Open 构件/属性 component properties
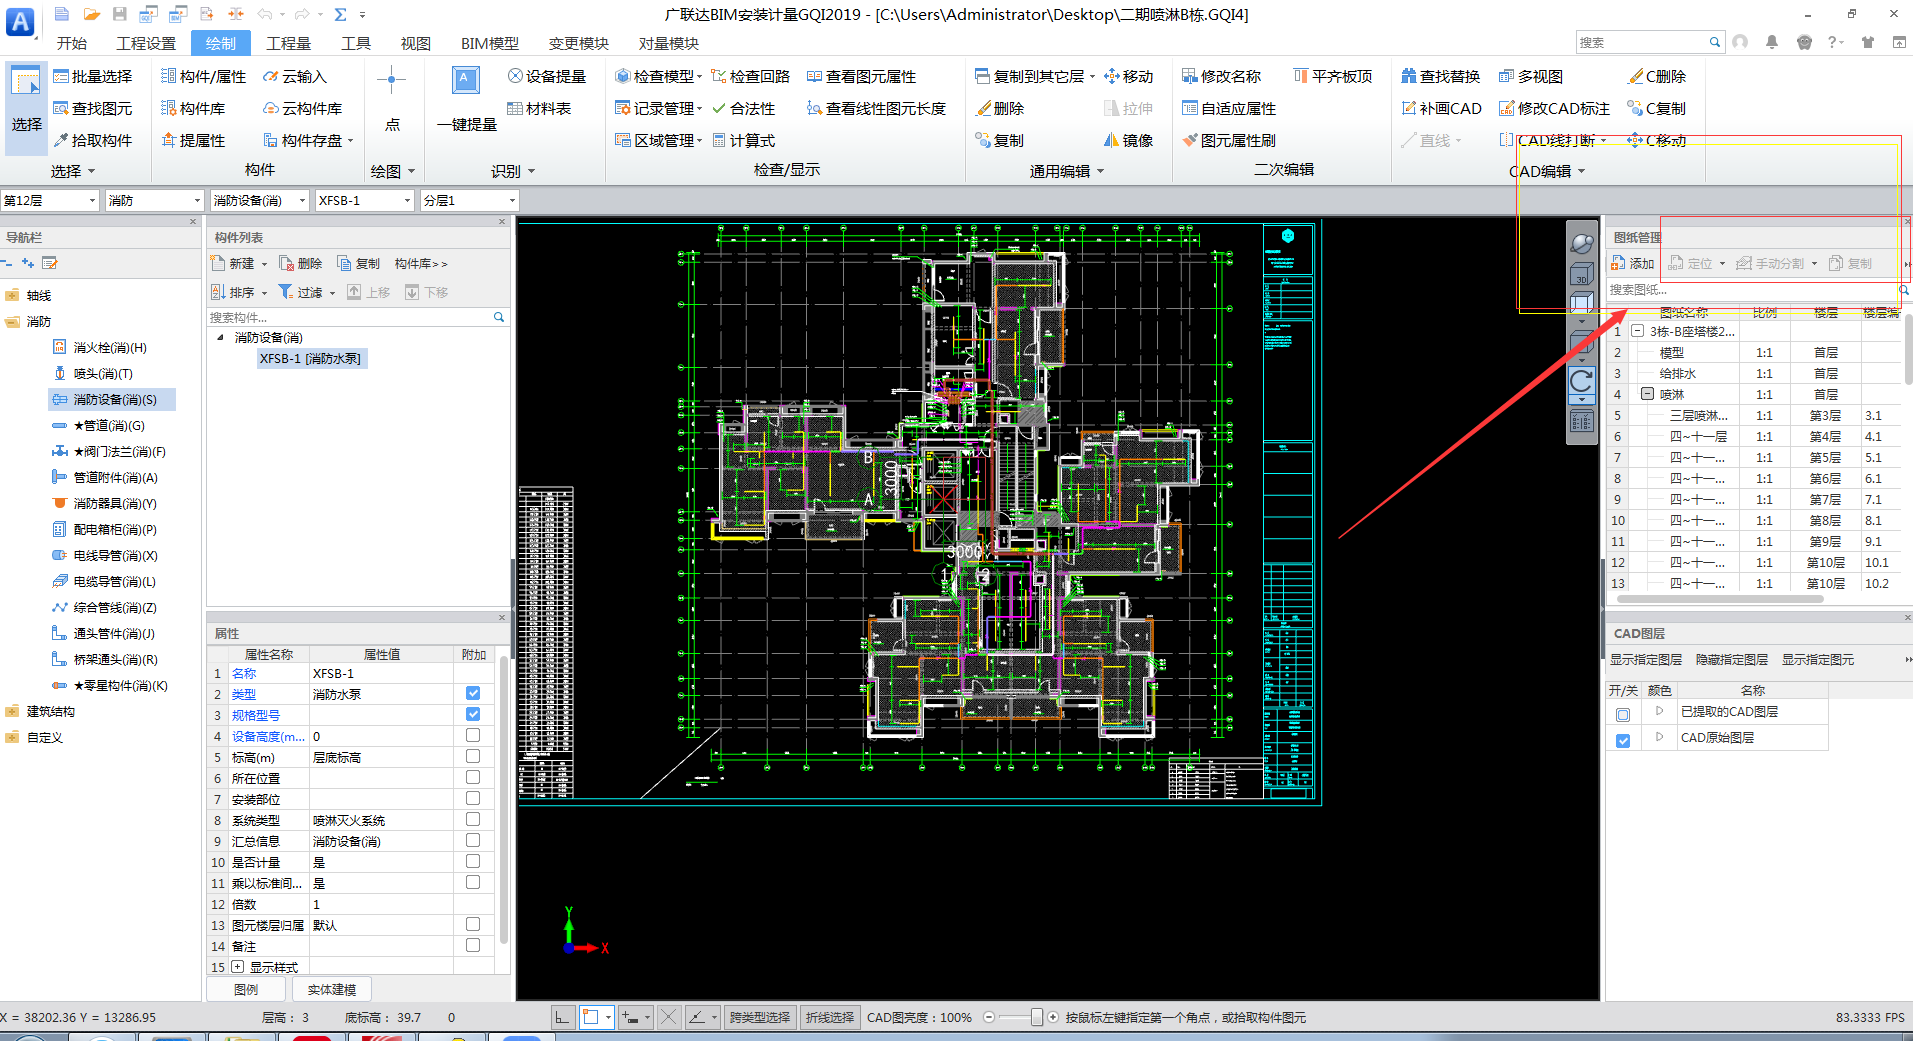Viewport: 1913px width, 1041px height. (x=204, y=77)
